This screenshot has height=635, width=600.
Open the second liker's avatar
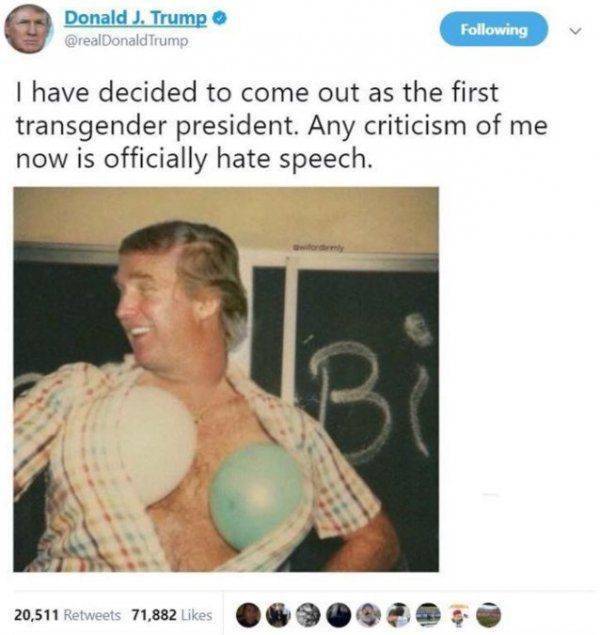pos(278,615)
